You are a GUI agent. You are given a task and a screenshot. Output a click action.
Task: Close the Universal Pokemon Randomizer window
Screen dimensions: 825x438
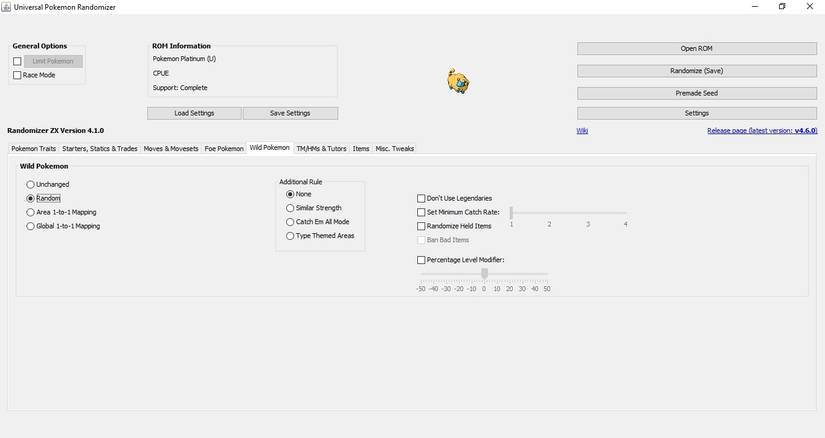810,7
